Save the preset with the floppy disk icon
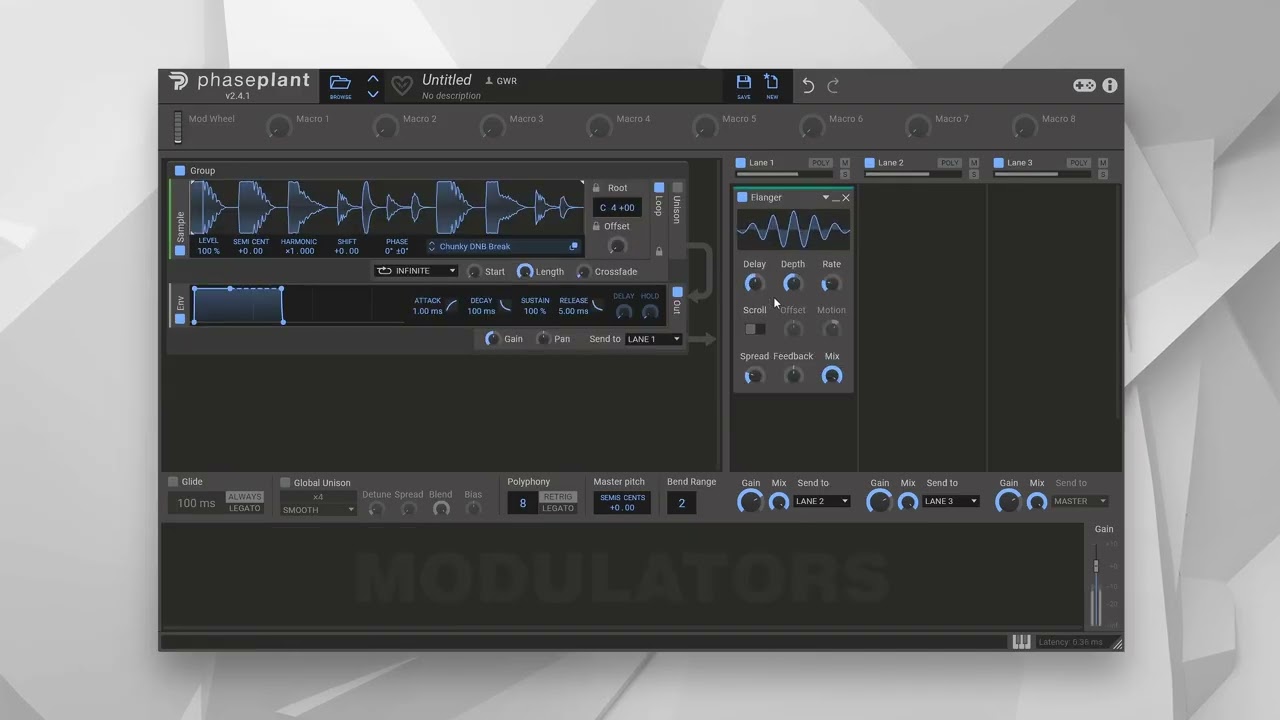Viewport: 1280px width, 720px height. [744, 82]
